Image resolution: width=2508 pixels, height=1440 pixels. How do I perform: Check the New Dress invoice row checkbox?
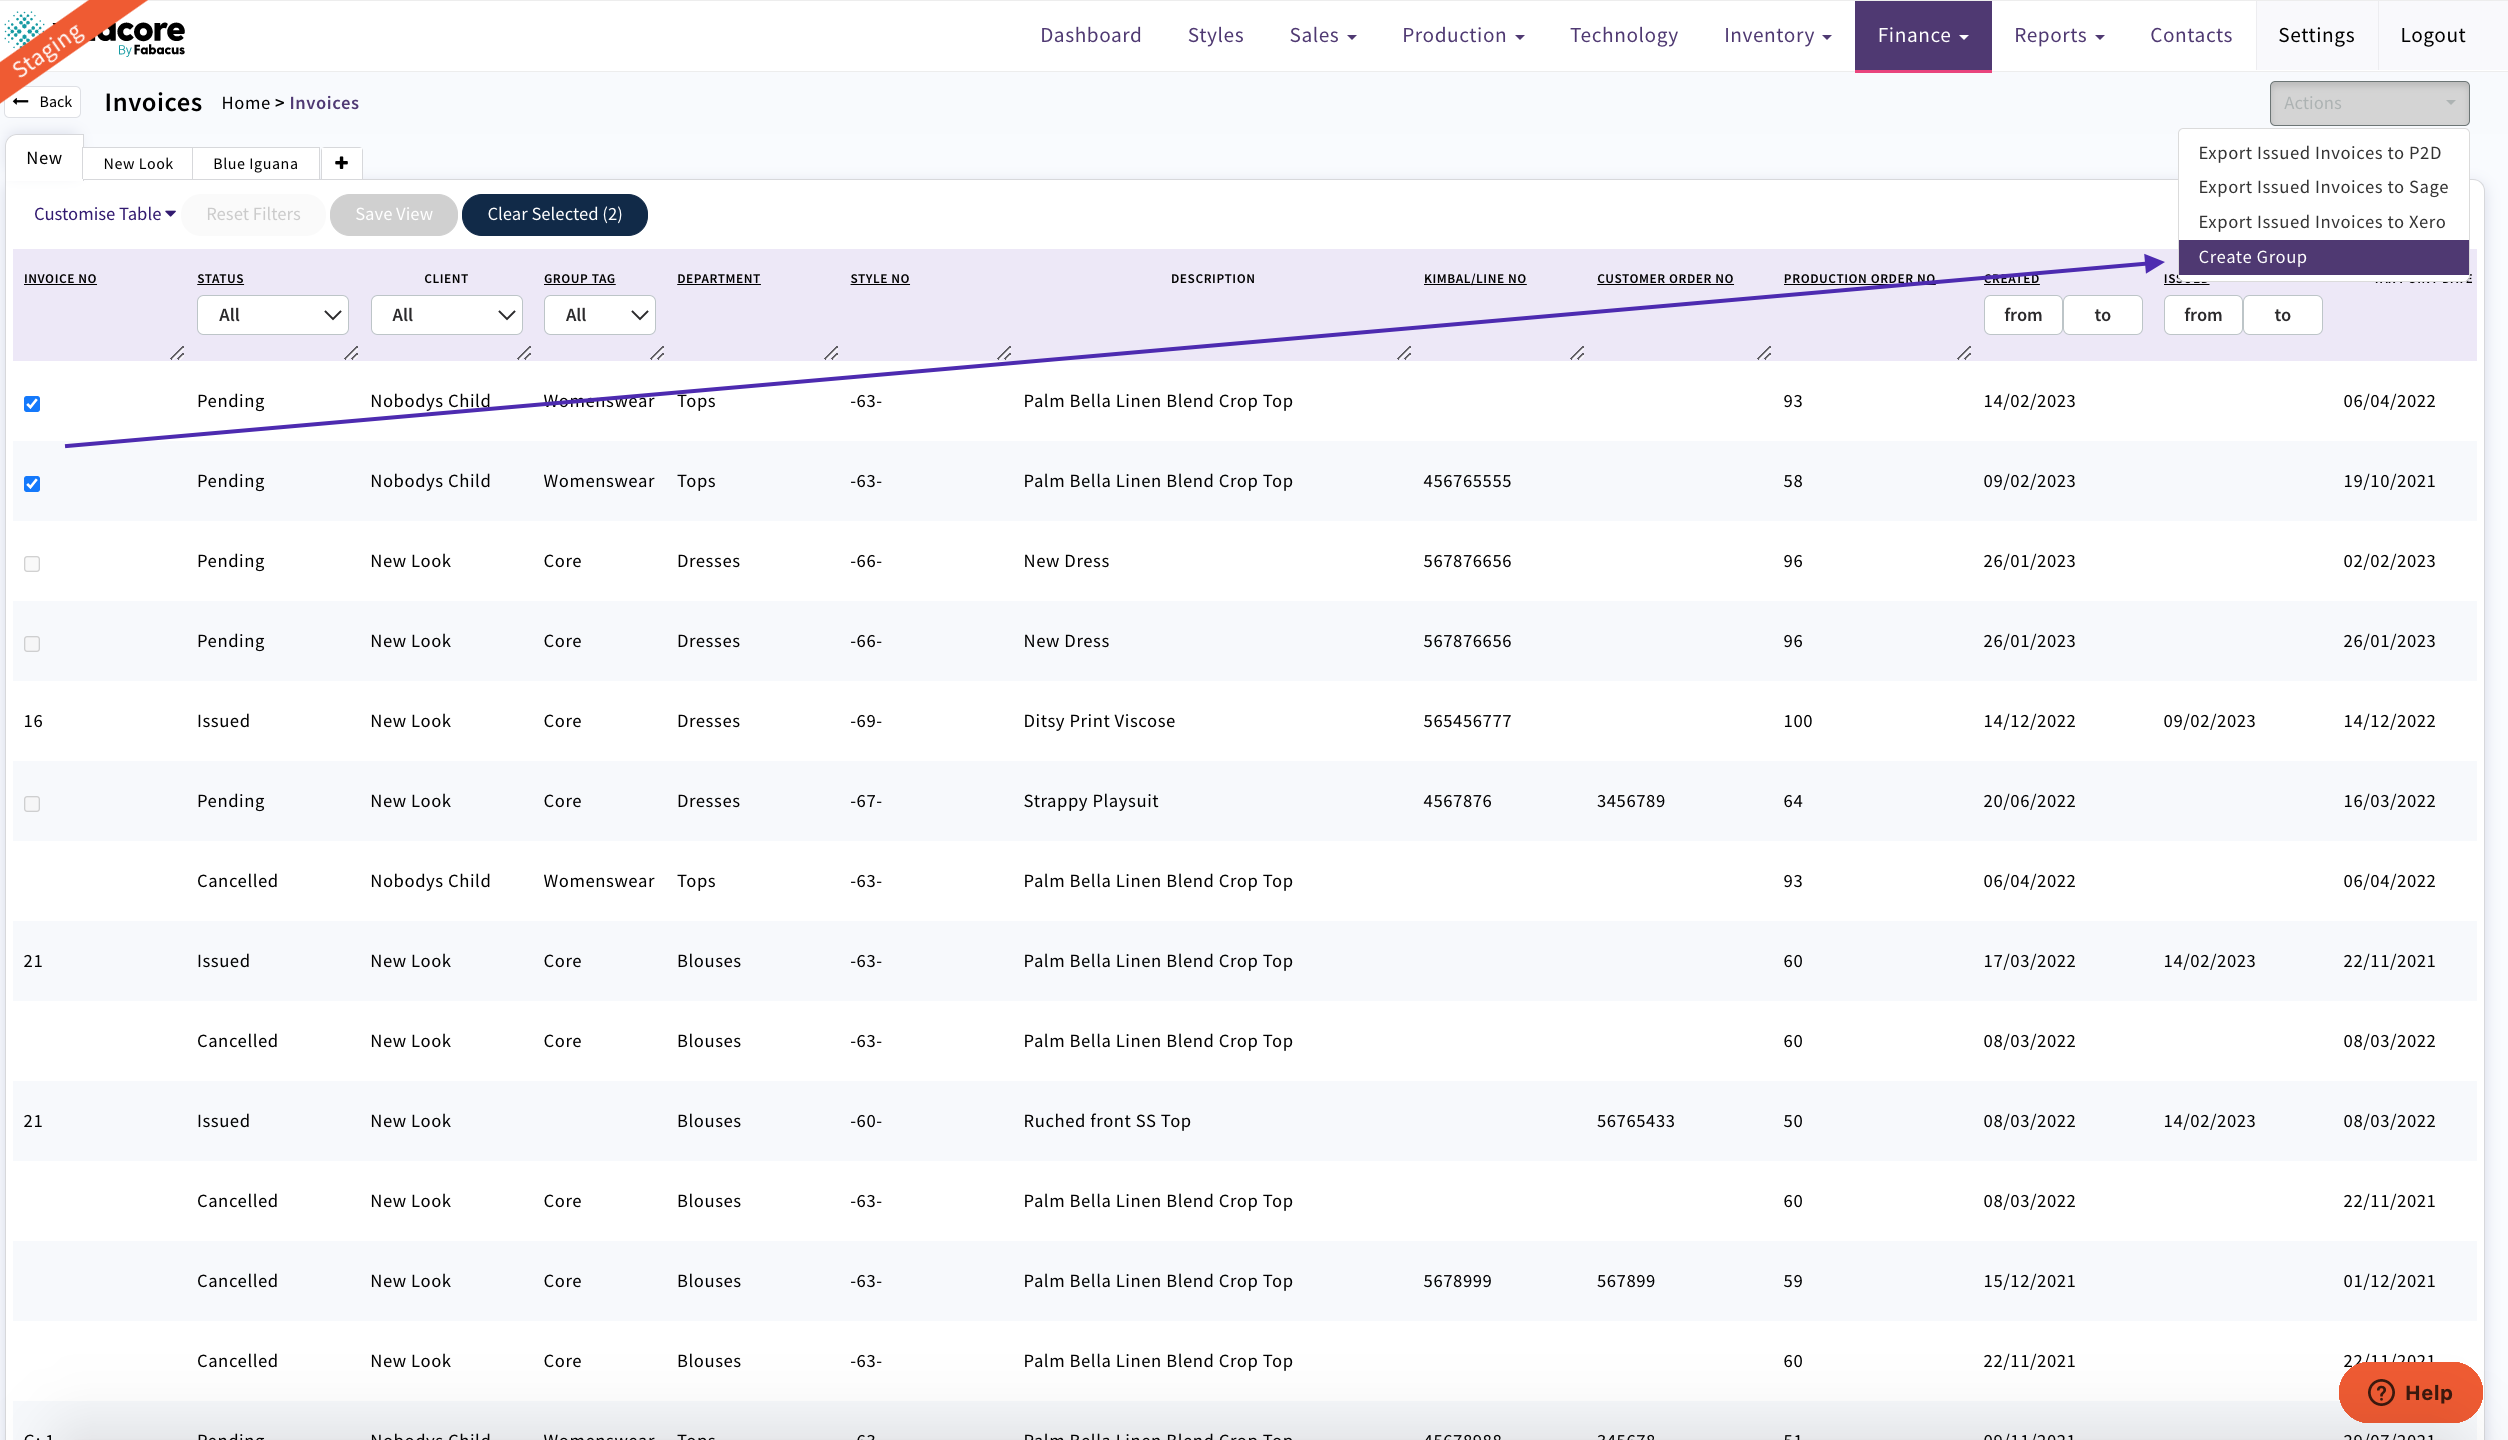coord(32,564)
